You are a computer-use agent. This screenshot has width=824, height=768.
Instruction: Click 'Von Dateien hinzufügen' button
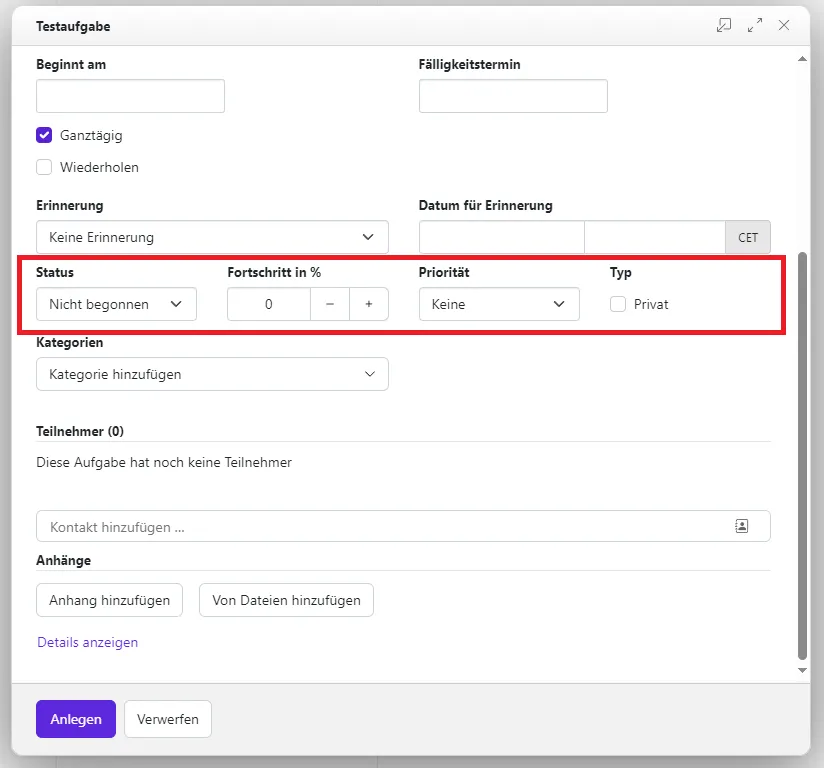tap(286, 600)
